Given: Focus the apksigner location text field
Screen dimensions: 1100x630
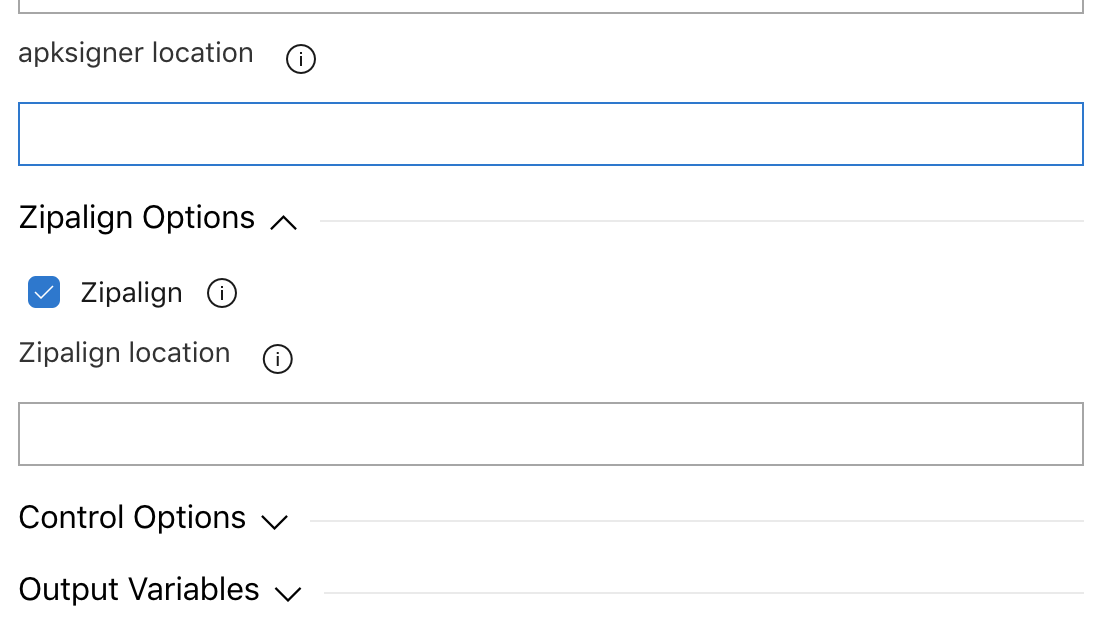Looking at the screenshot, I should point(550,134).
